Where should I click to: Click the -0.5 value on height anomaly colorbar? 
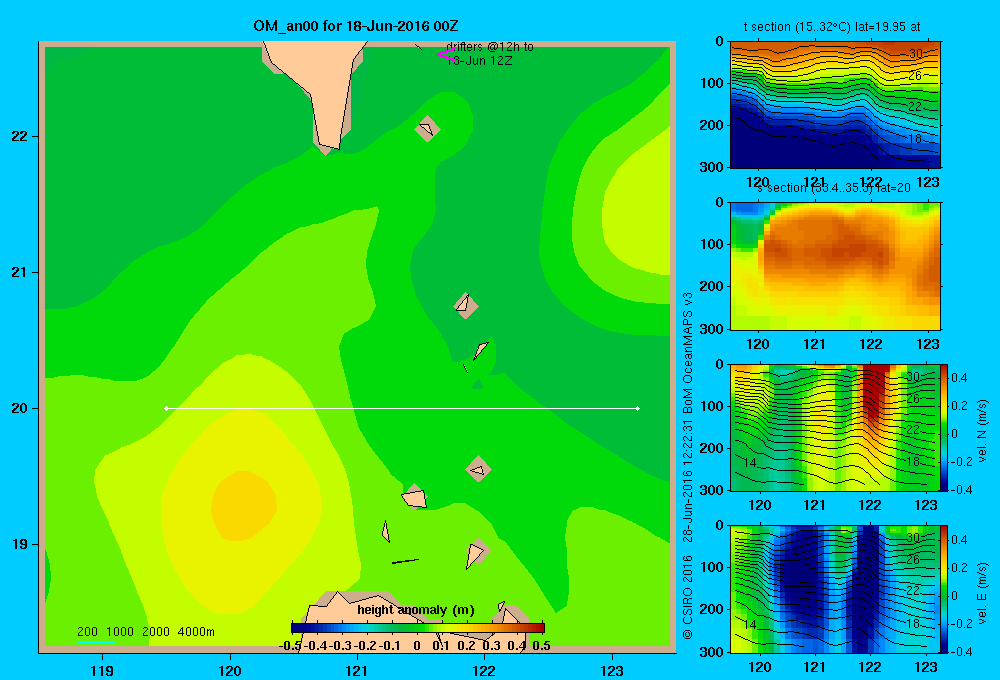coord(290,646)
